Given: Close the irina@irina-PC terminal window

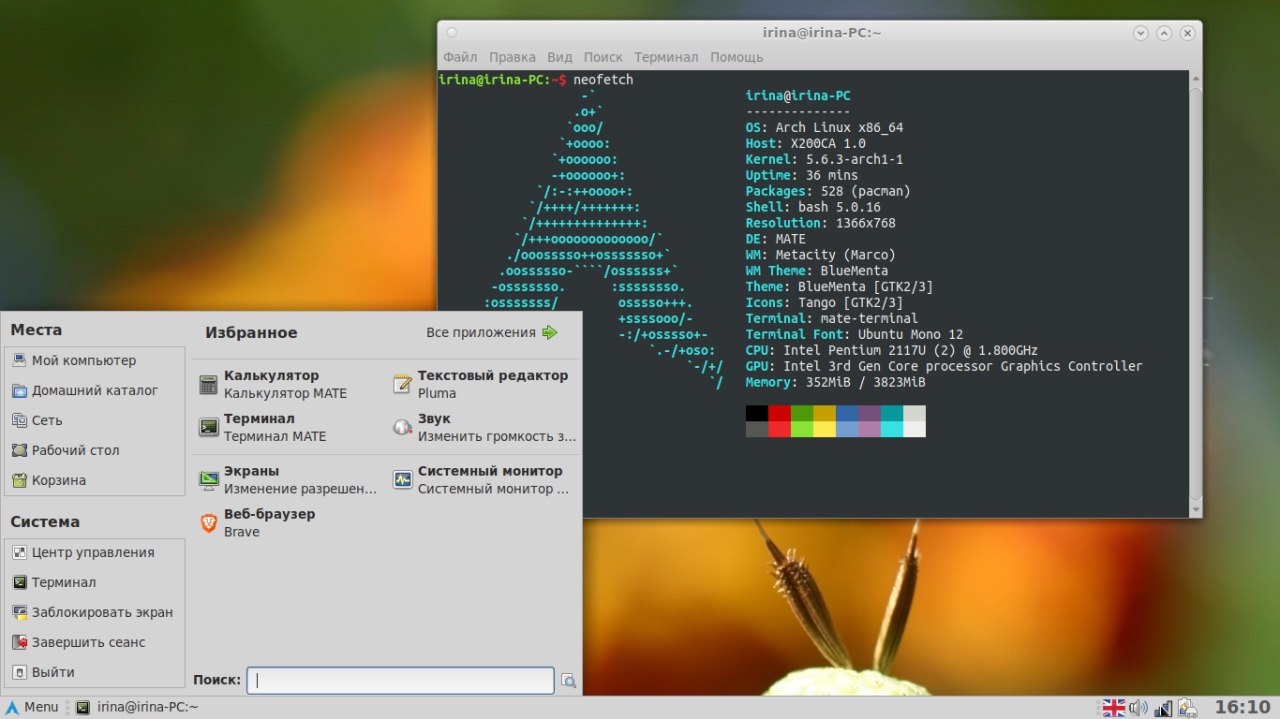Looking at the screenshot, I should coord(1187,33).
